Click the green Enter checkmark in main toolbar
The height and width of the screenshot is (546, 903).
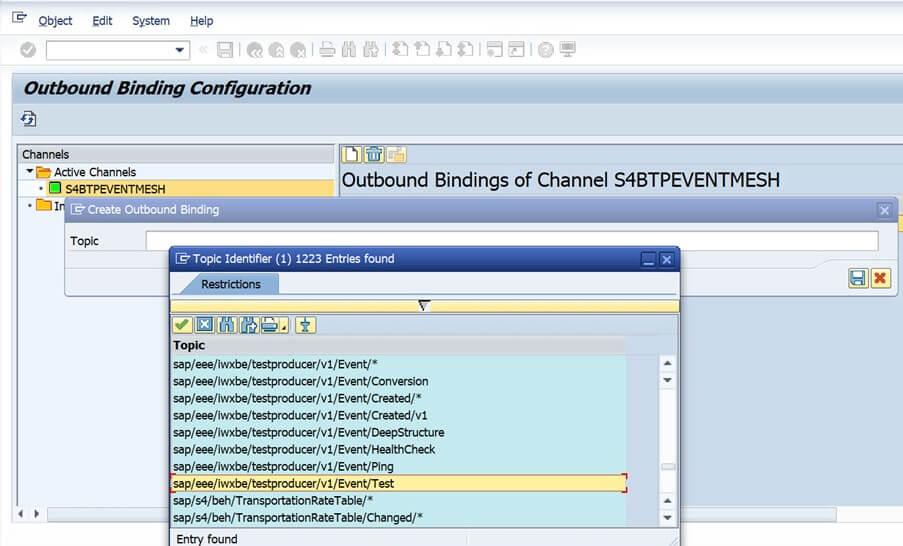pos(28,50)
